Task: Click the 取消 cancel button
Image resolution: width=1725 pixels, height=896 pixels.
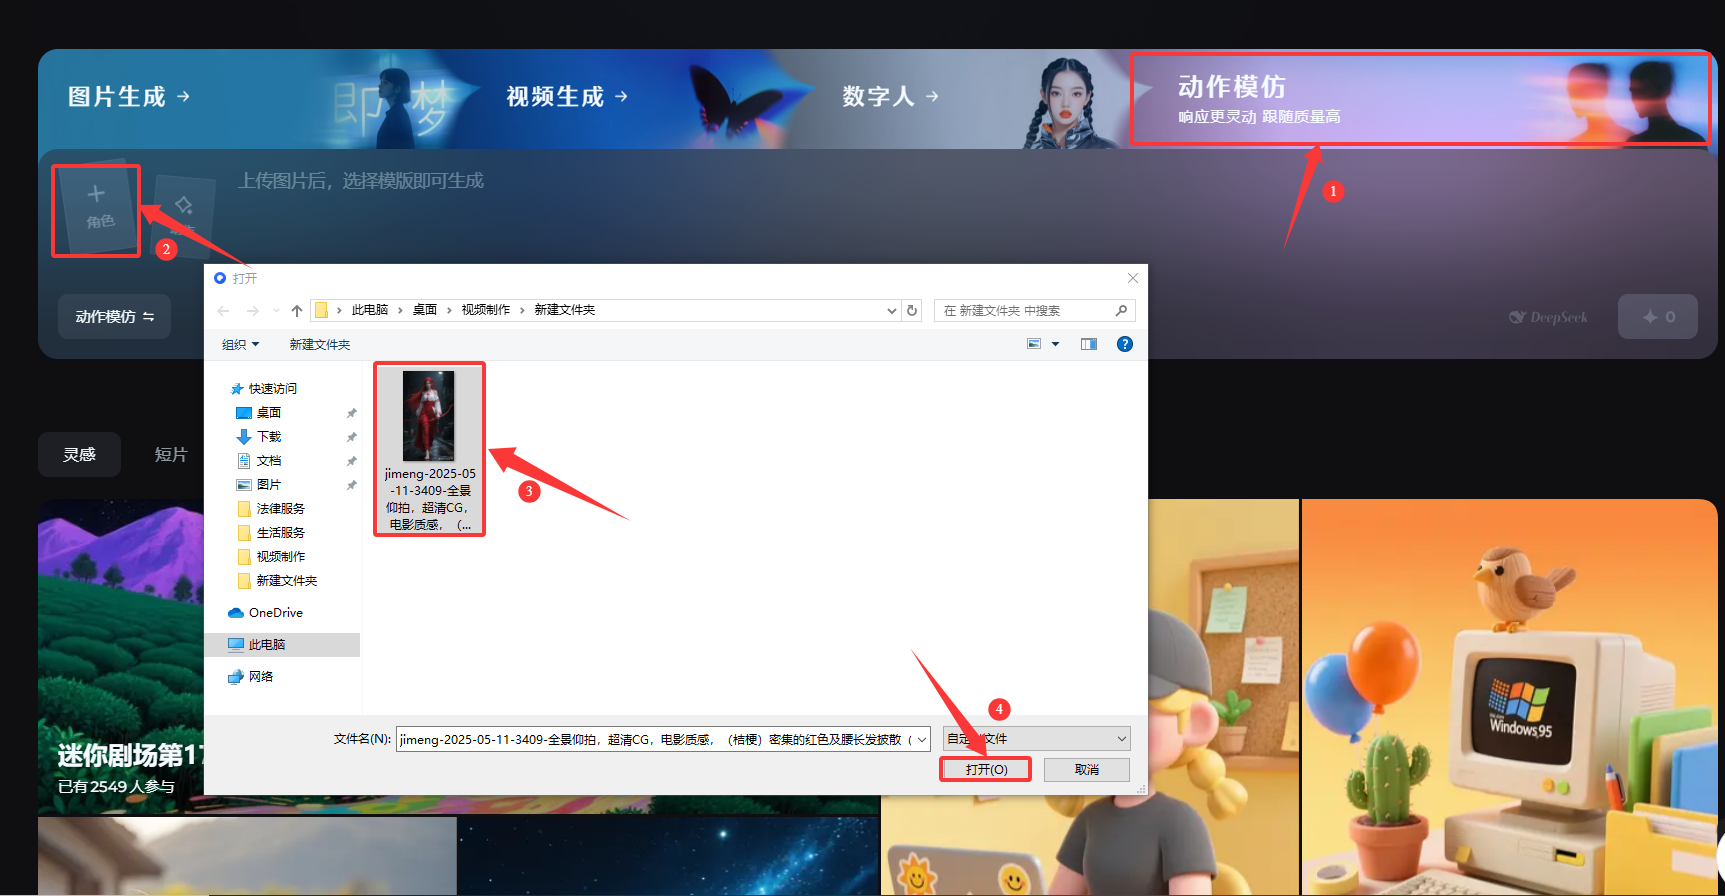Action: point(1086,769)
